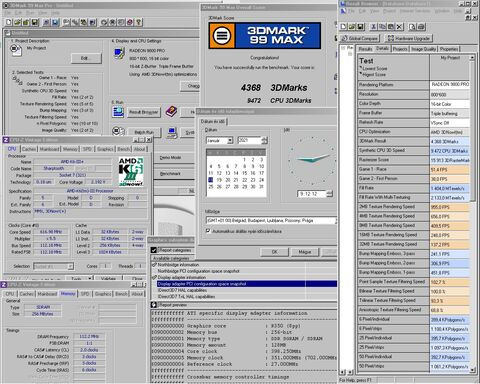Click Open folder icon in Result Browser toolbar

(x=352, y=27)
